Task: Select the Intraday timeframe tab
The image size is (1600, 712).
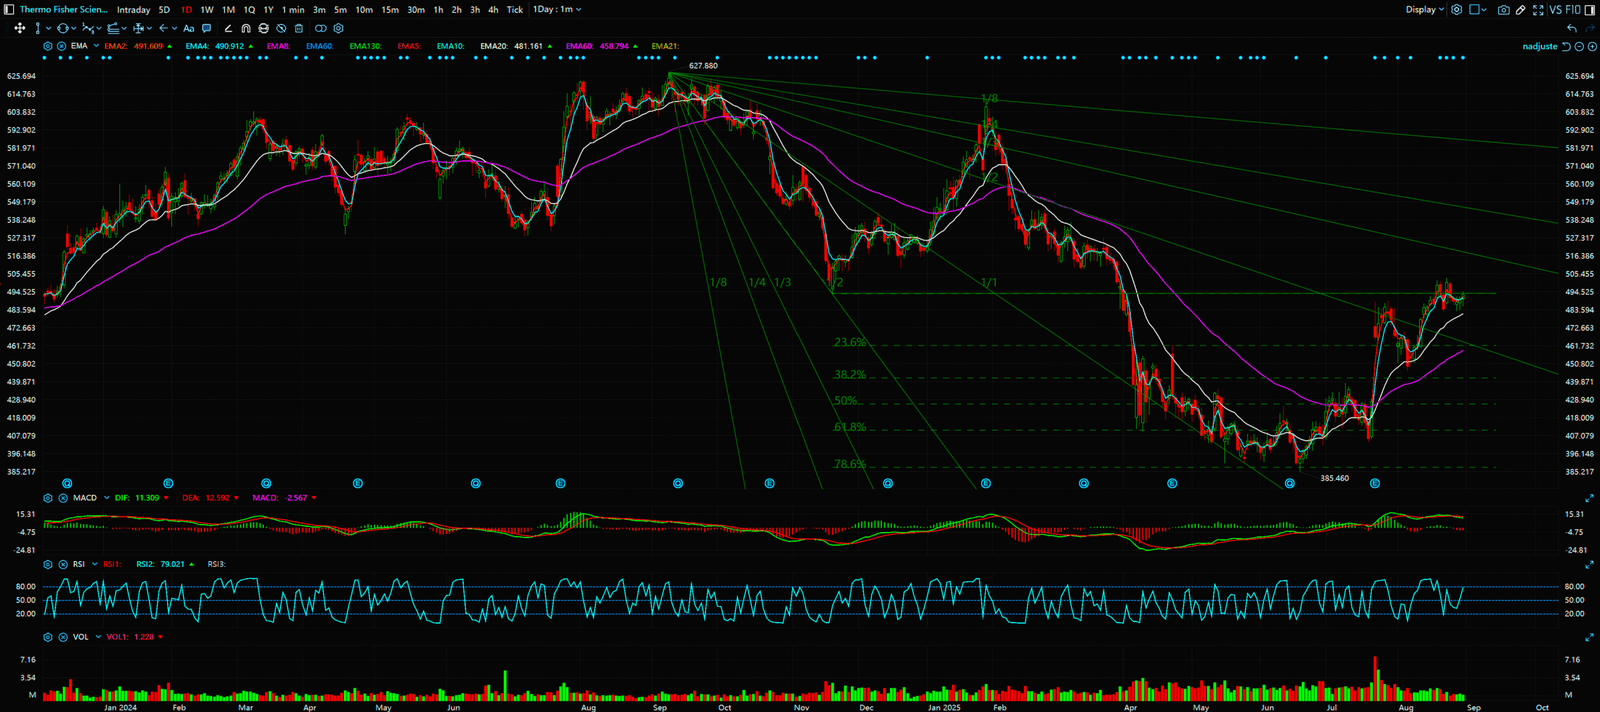Action: click(x=133, y=10)
